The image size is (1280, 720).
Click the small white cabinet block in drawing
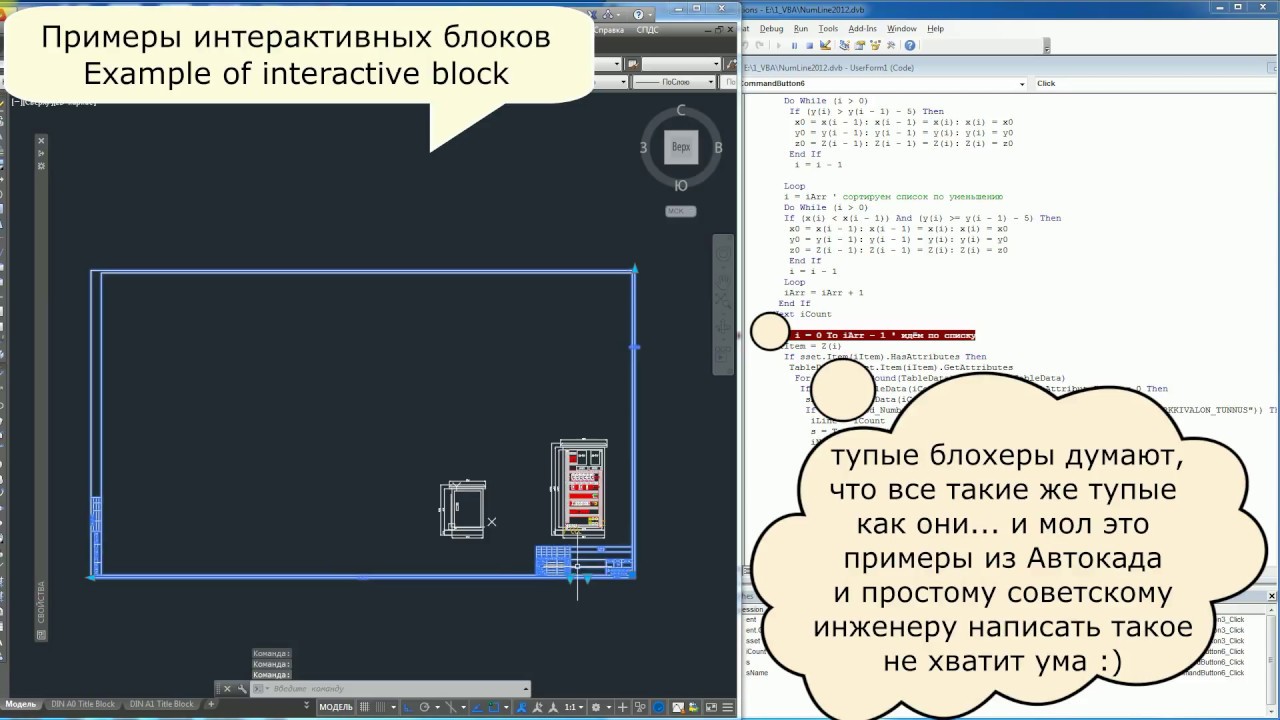(463, 508)
